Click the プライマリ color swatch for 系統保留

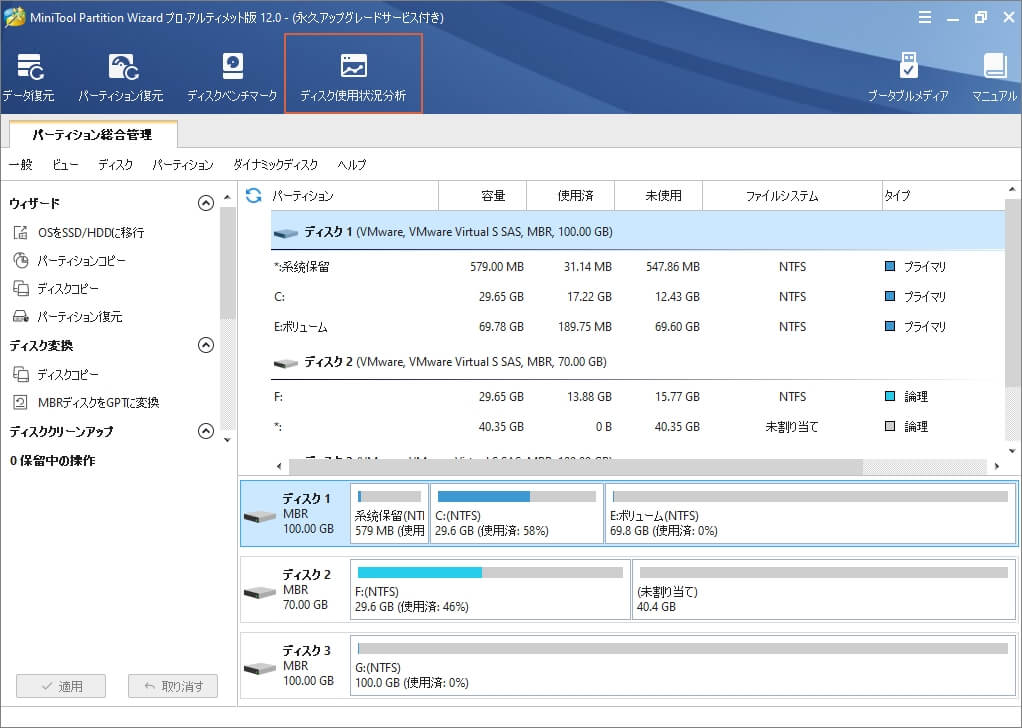pyautogui.click(x=890, y=266)
